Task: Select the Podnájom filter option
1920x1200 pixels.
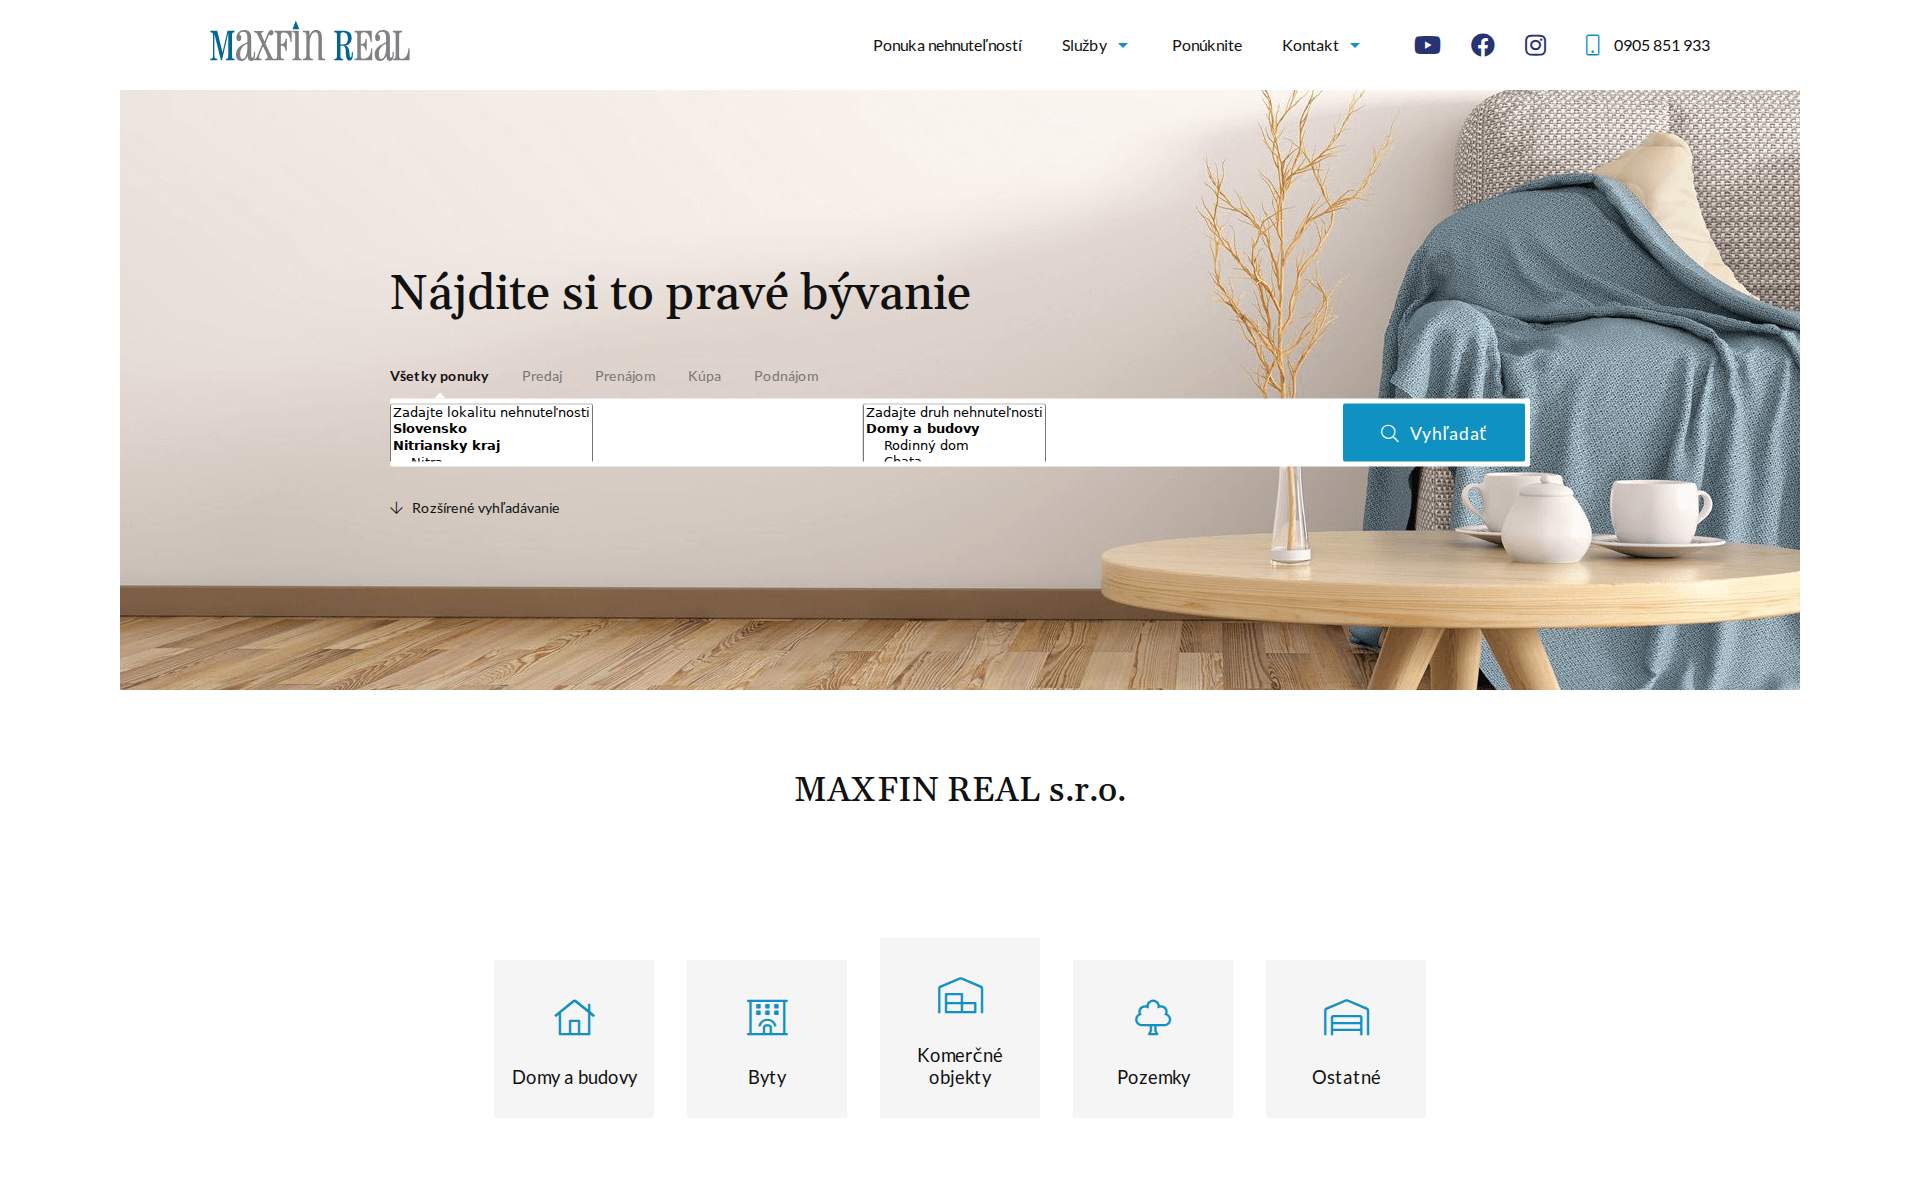Action: click(786, 376)
